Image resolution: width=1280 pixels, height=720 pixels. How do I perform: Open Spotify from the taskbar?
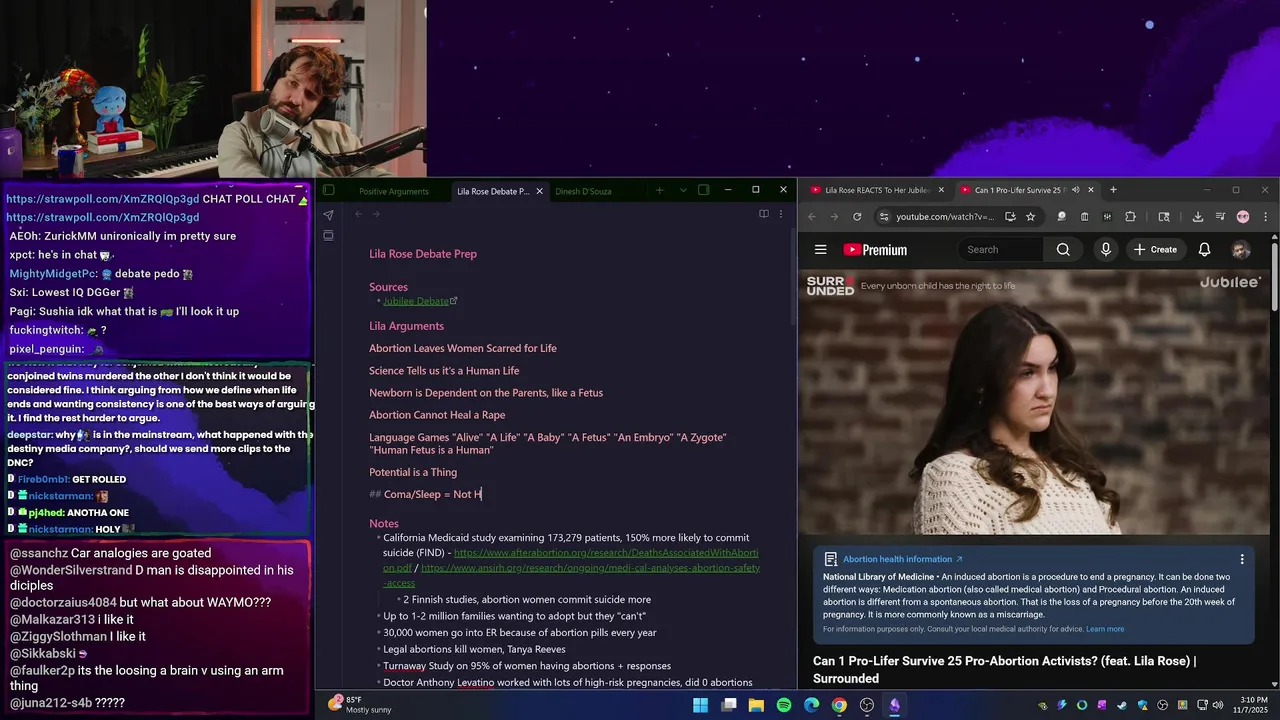click(784, 705)
